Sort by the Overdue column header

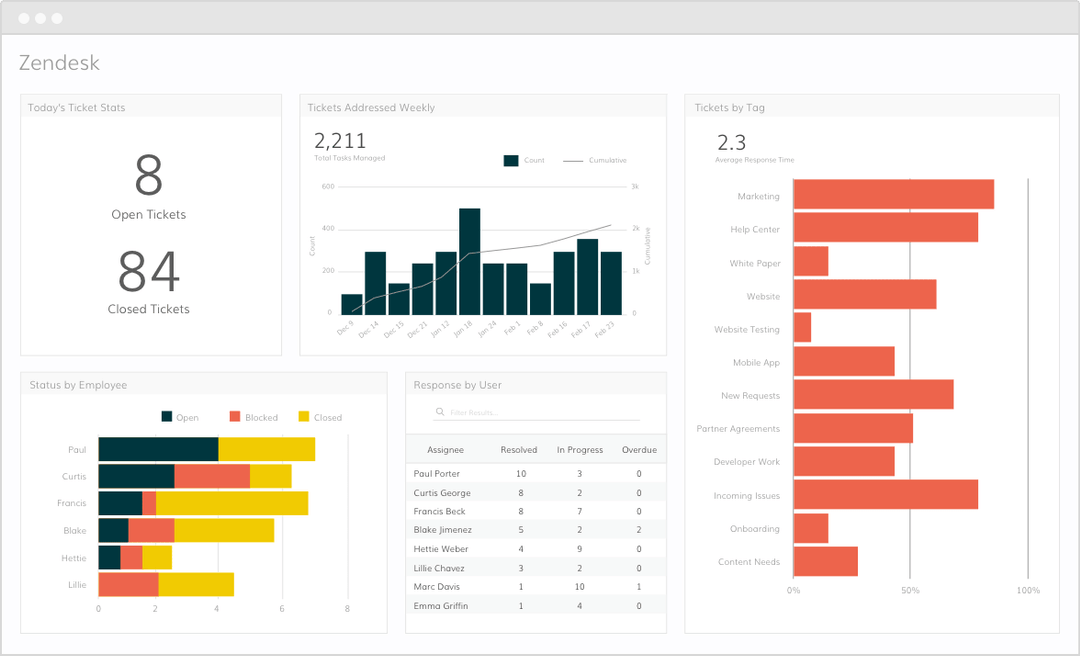click(x=639, y=450)
